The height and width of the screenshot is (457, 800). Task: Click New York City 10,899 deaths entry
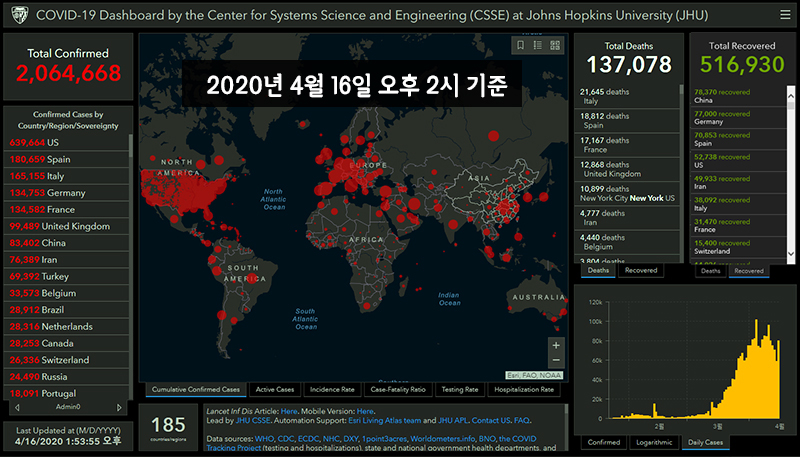click(627, 193)
